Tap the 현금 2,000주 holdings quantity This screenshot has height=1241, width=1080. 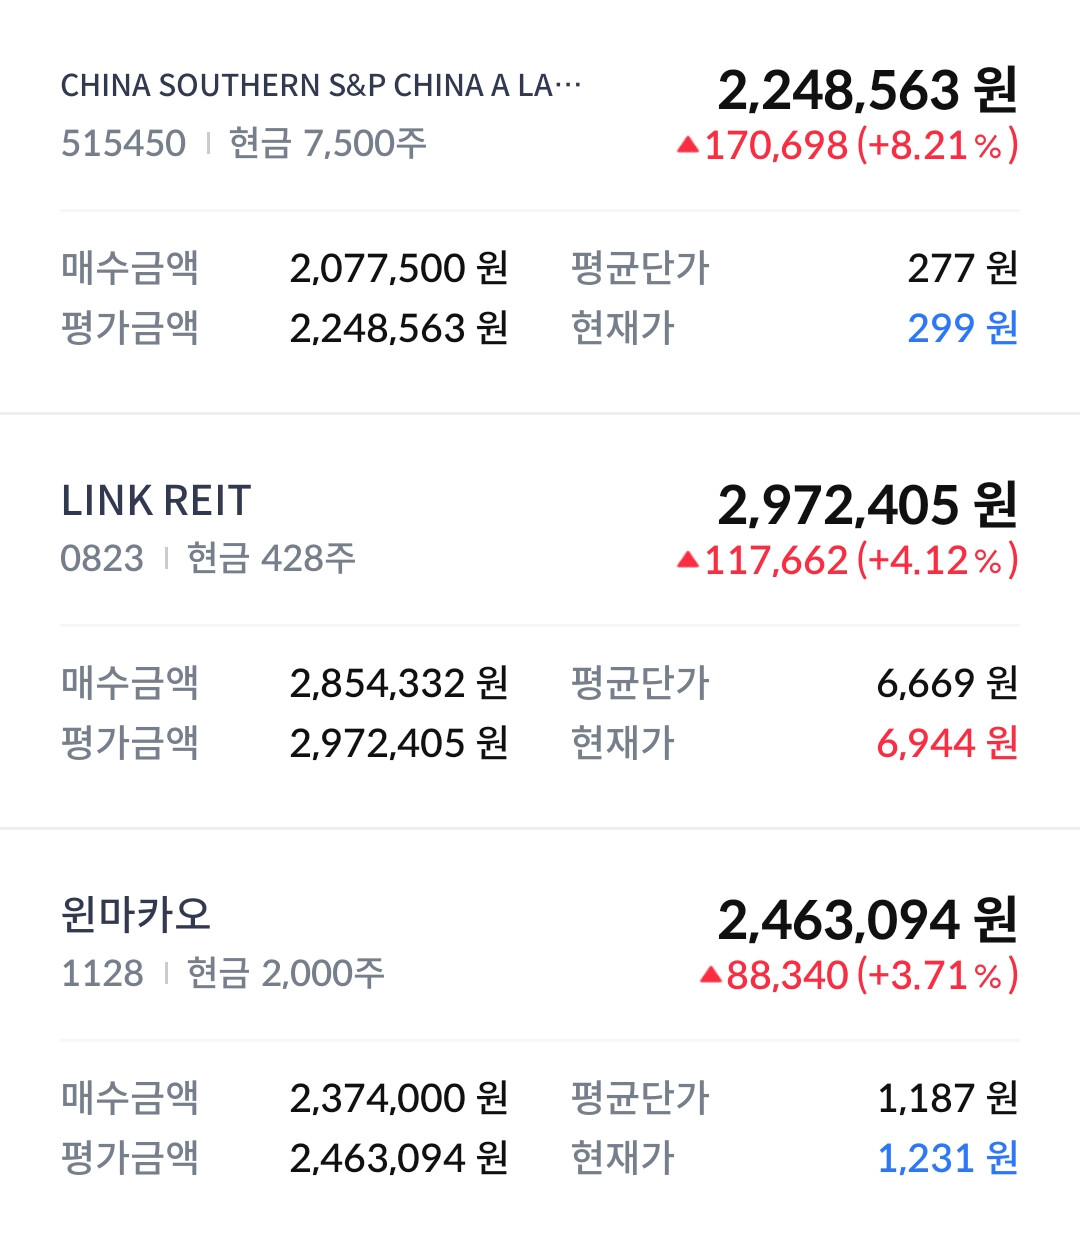285,973
